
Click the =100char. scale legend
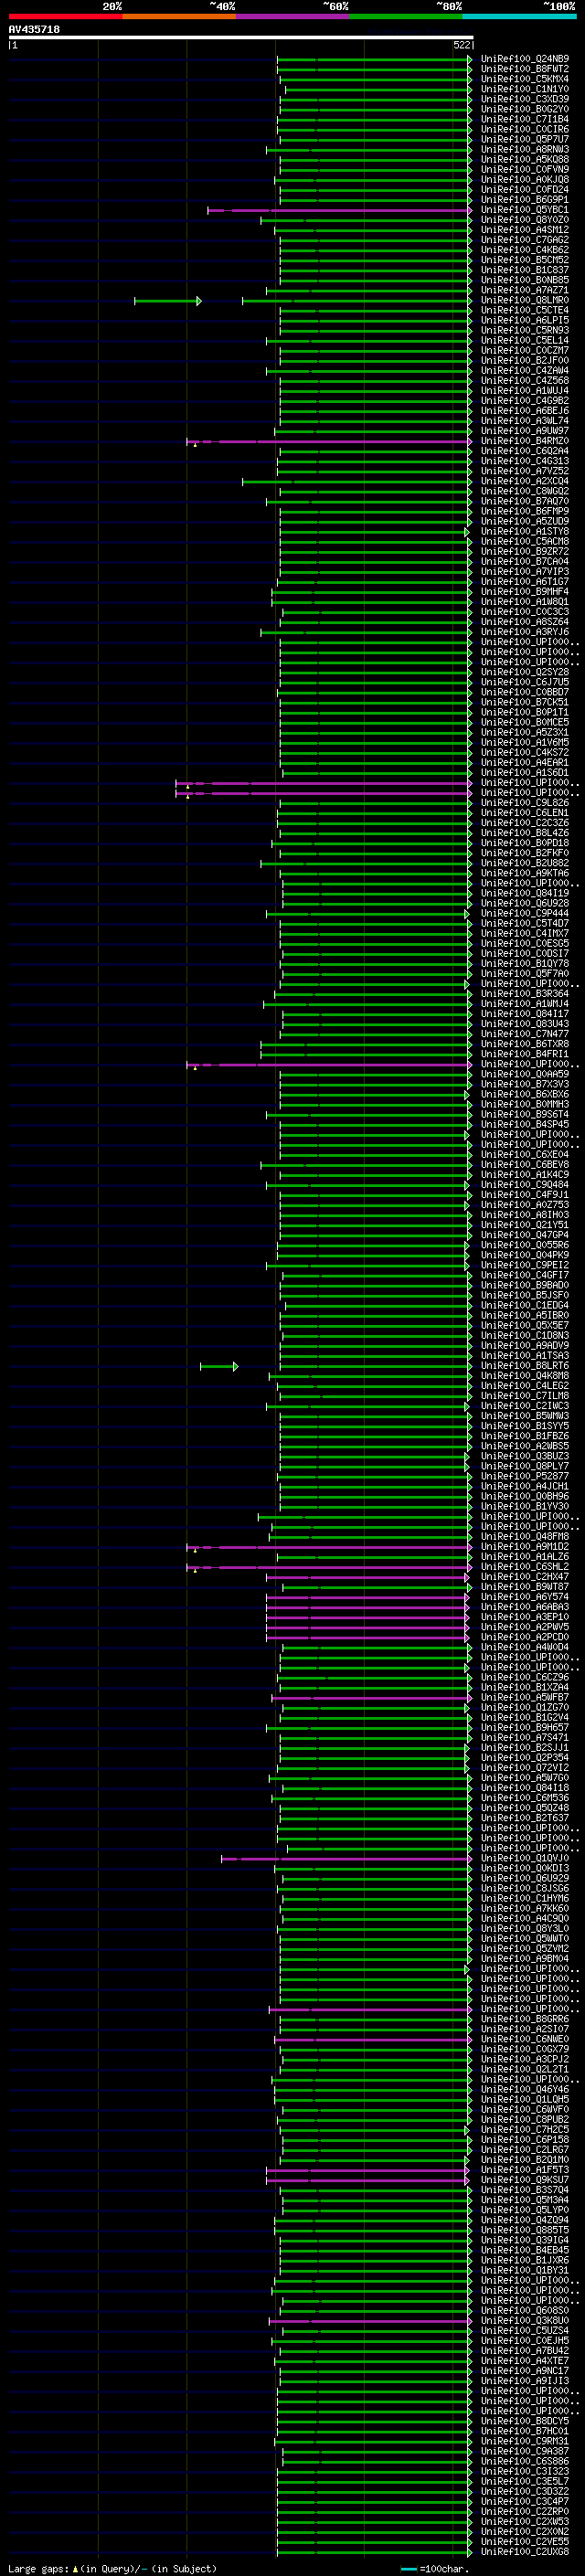(433, 2568)
